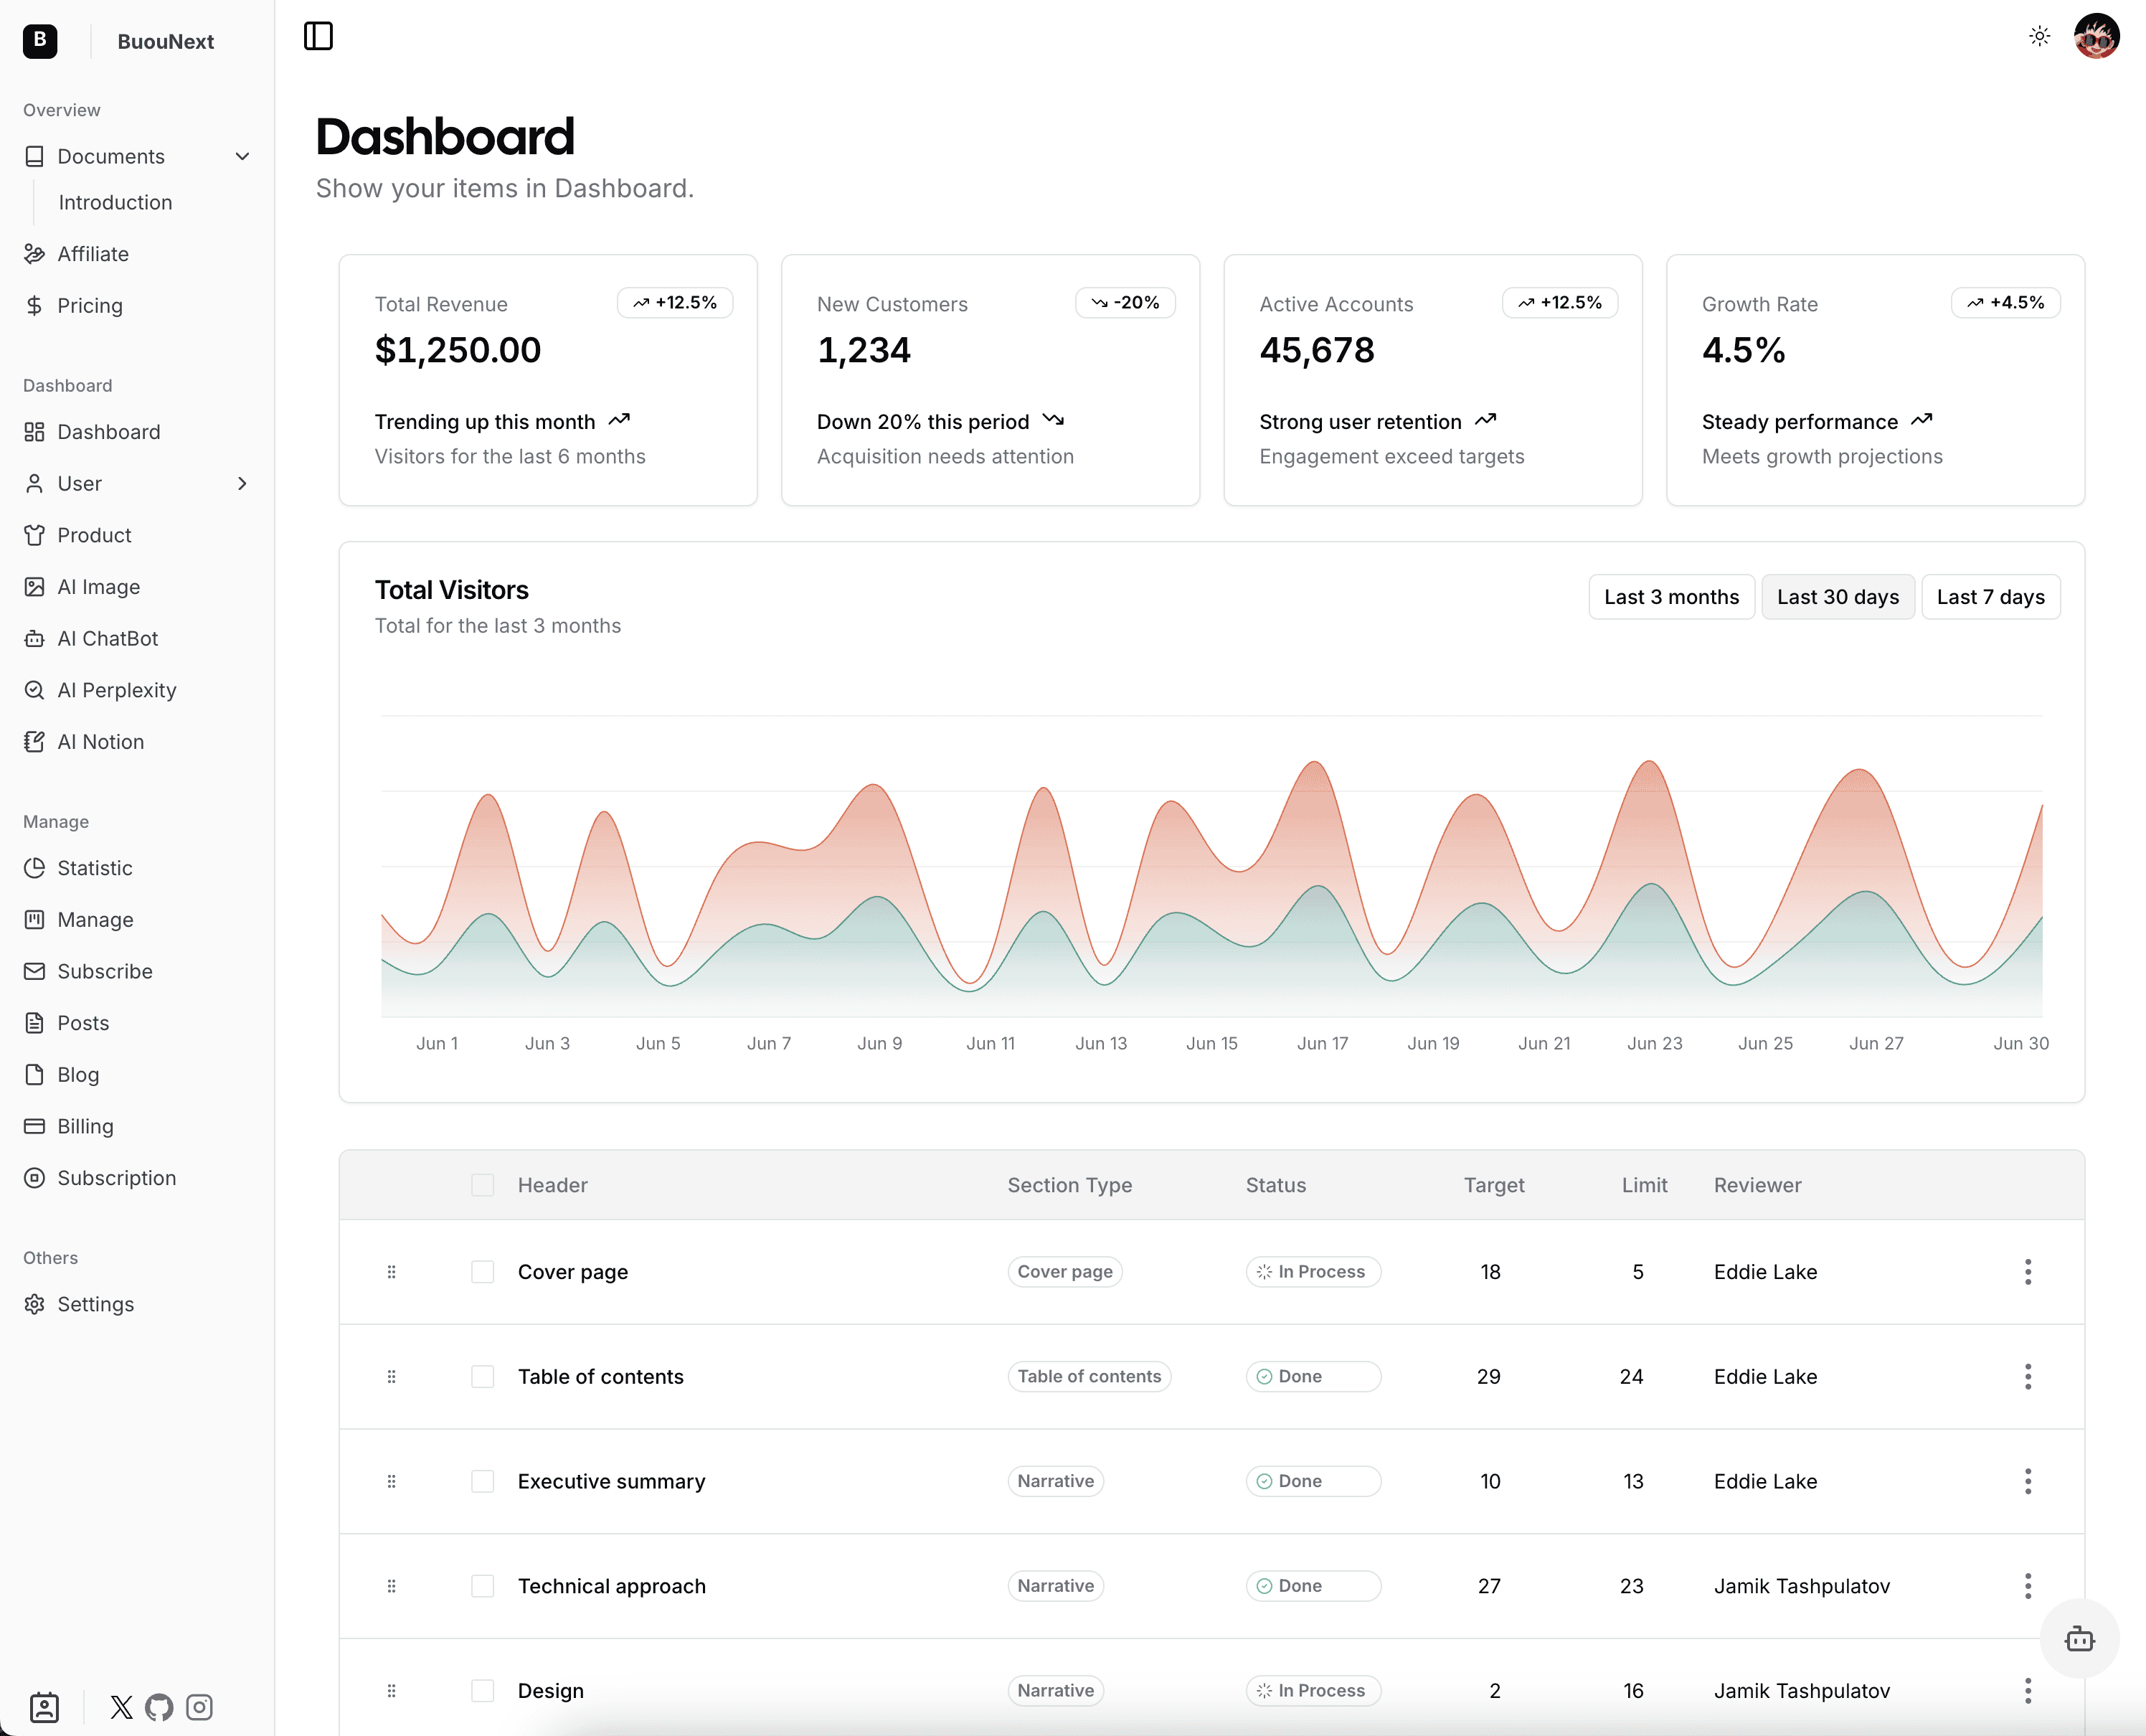The image size is (2146, 1736).
Task: Open the X (Twitter) icon link
Action: [x=121, y=1707]
